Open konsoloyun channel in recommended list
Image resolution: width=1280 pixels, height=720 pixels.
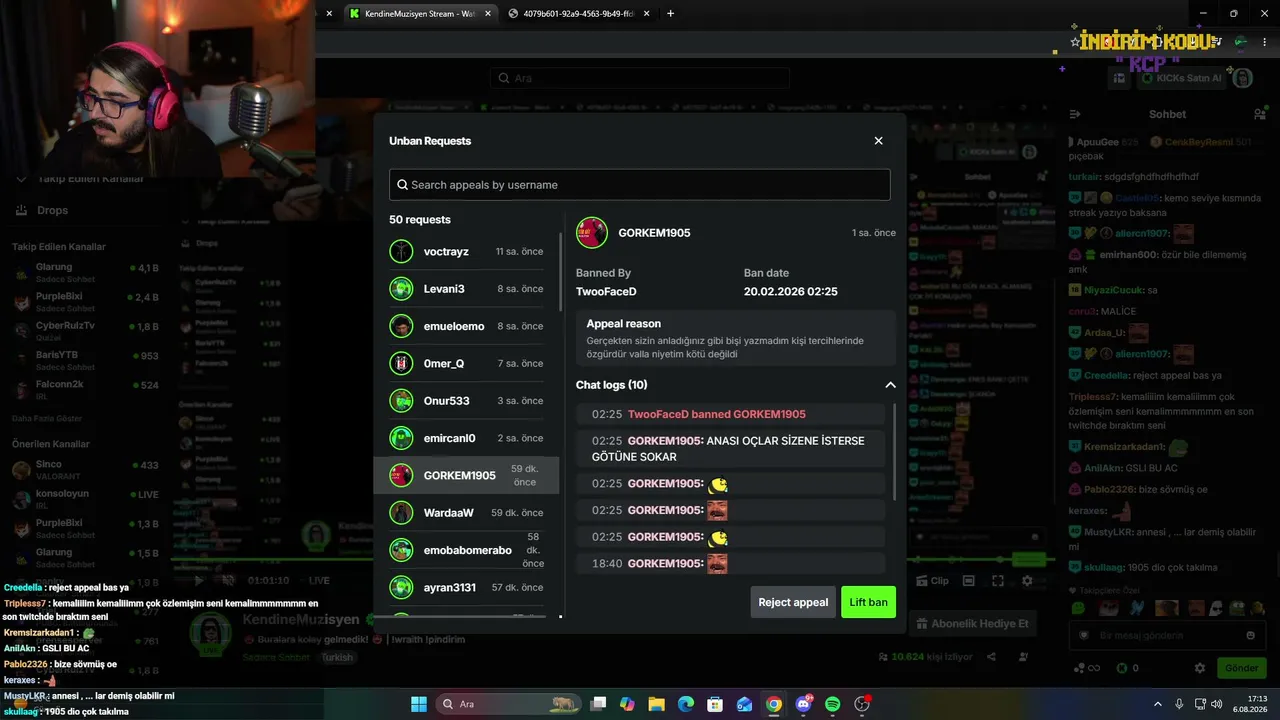(x=86, y=499)
